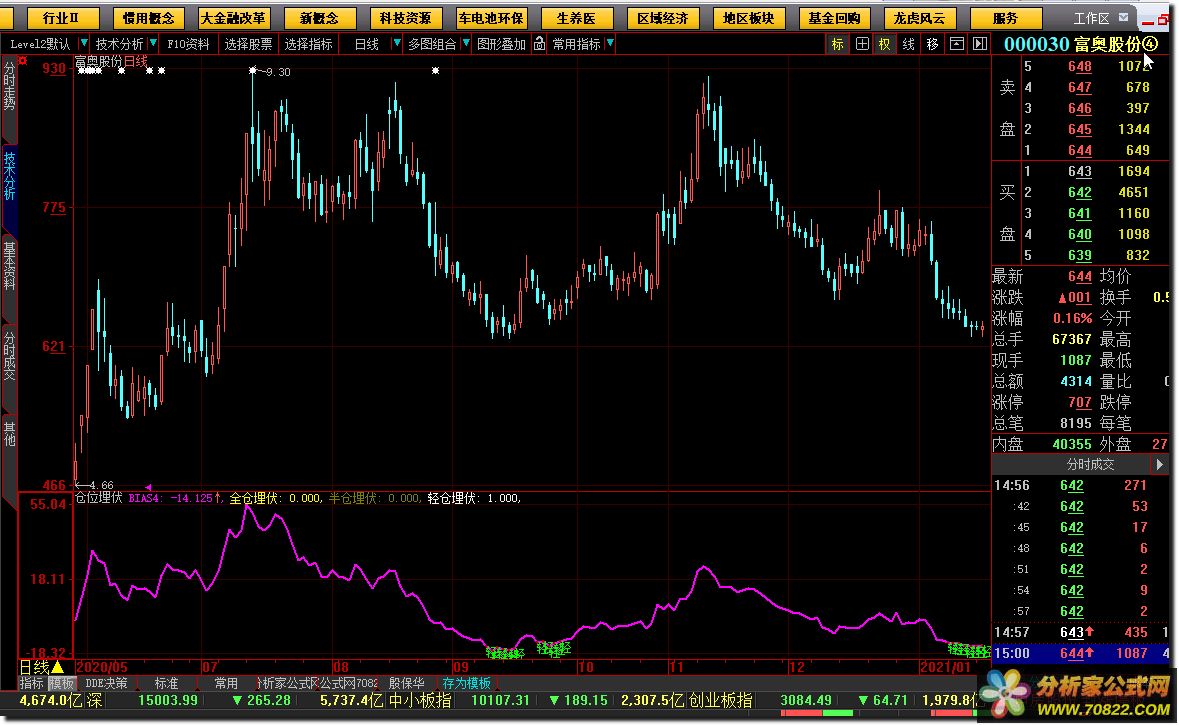
Task: Open the 服务 menu button
Action: (x=1005, y=18)
